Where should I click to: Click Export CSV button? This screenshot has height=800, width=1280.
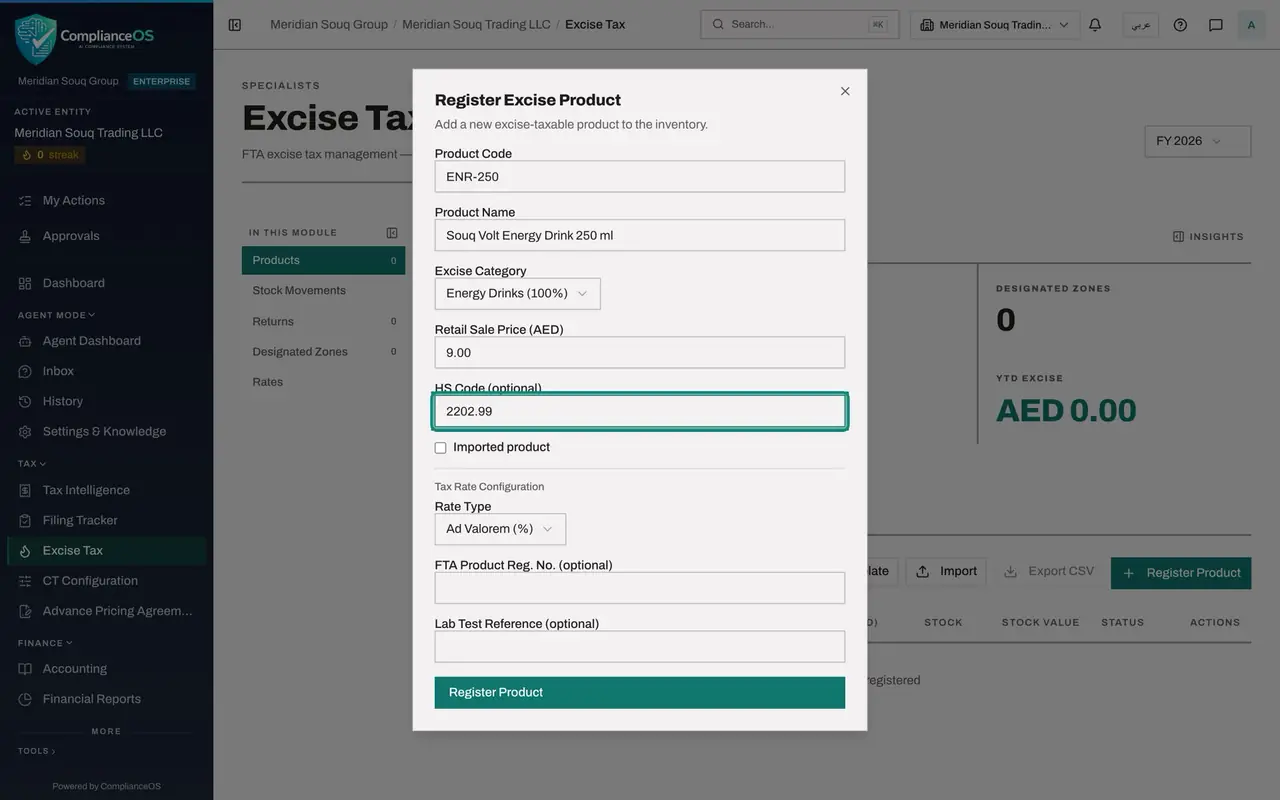click(1049, 572)
